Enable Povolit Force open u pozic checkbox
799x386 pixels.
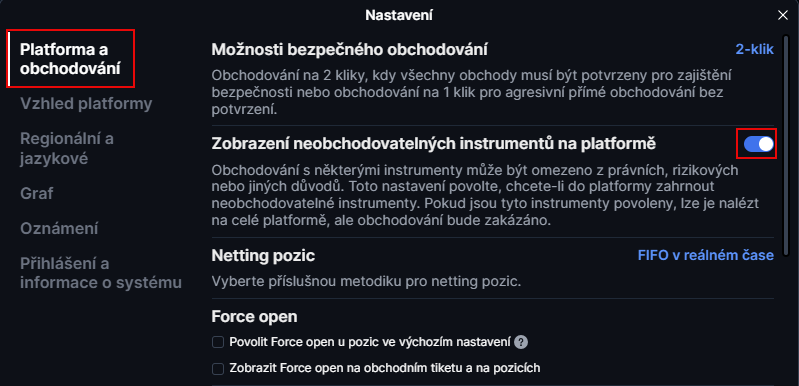point(218,342)
